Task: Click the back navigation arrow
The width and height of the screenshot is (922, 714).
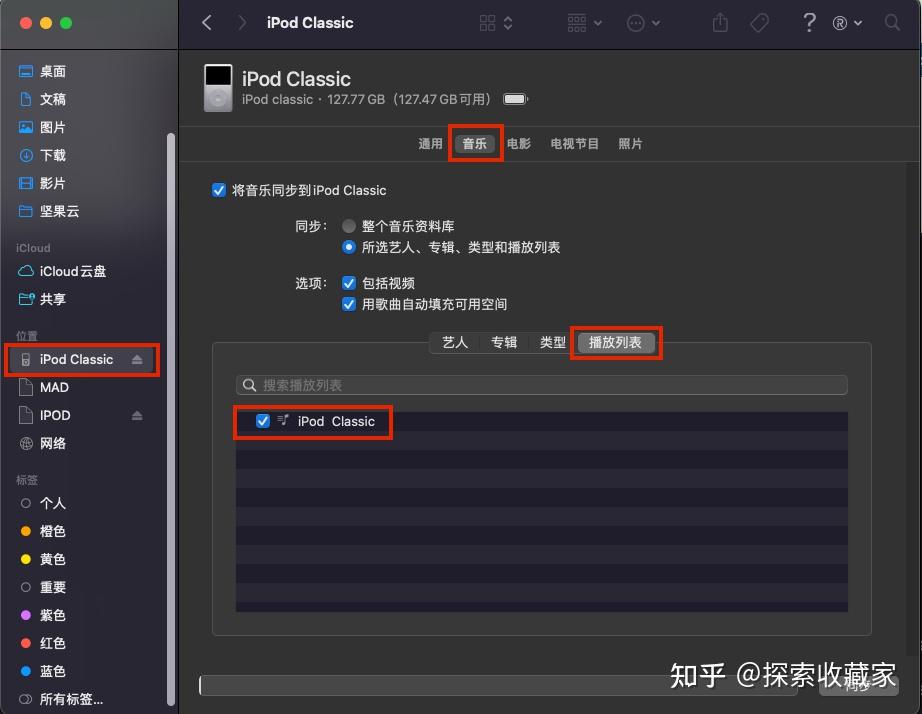Action: [207, 22]
